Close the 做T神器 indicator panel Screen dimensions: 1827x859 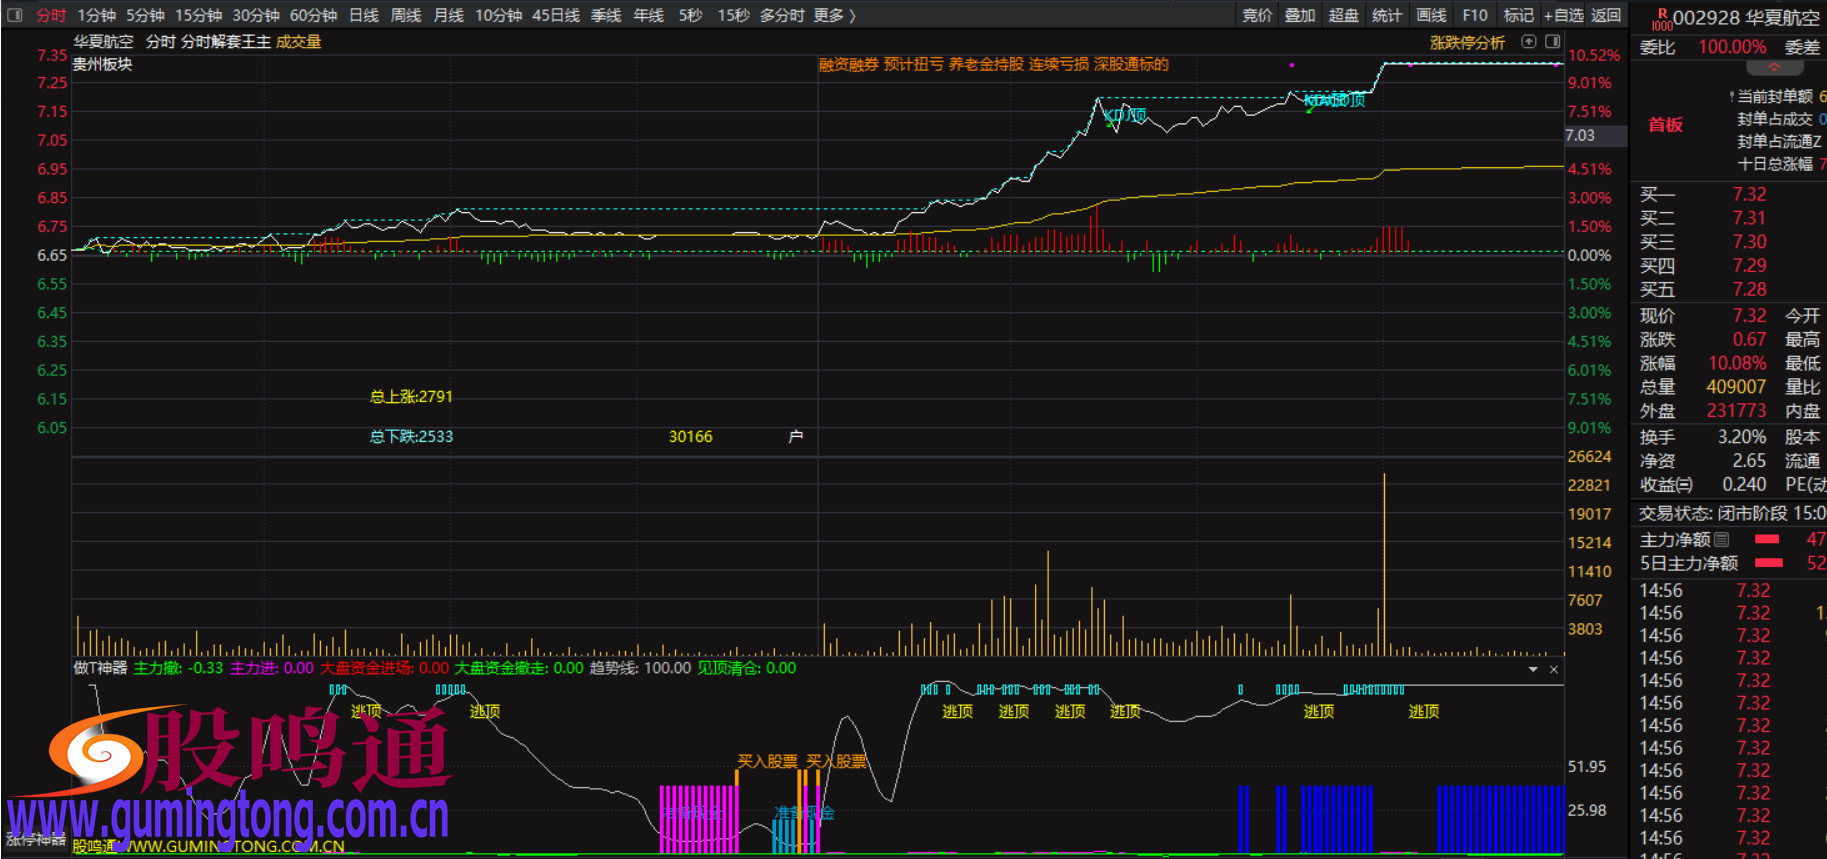coord(1553,669)
